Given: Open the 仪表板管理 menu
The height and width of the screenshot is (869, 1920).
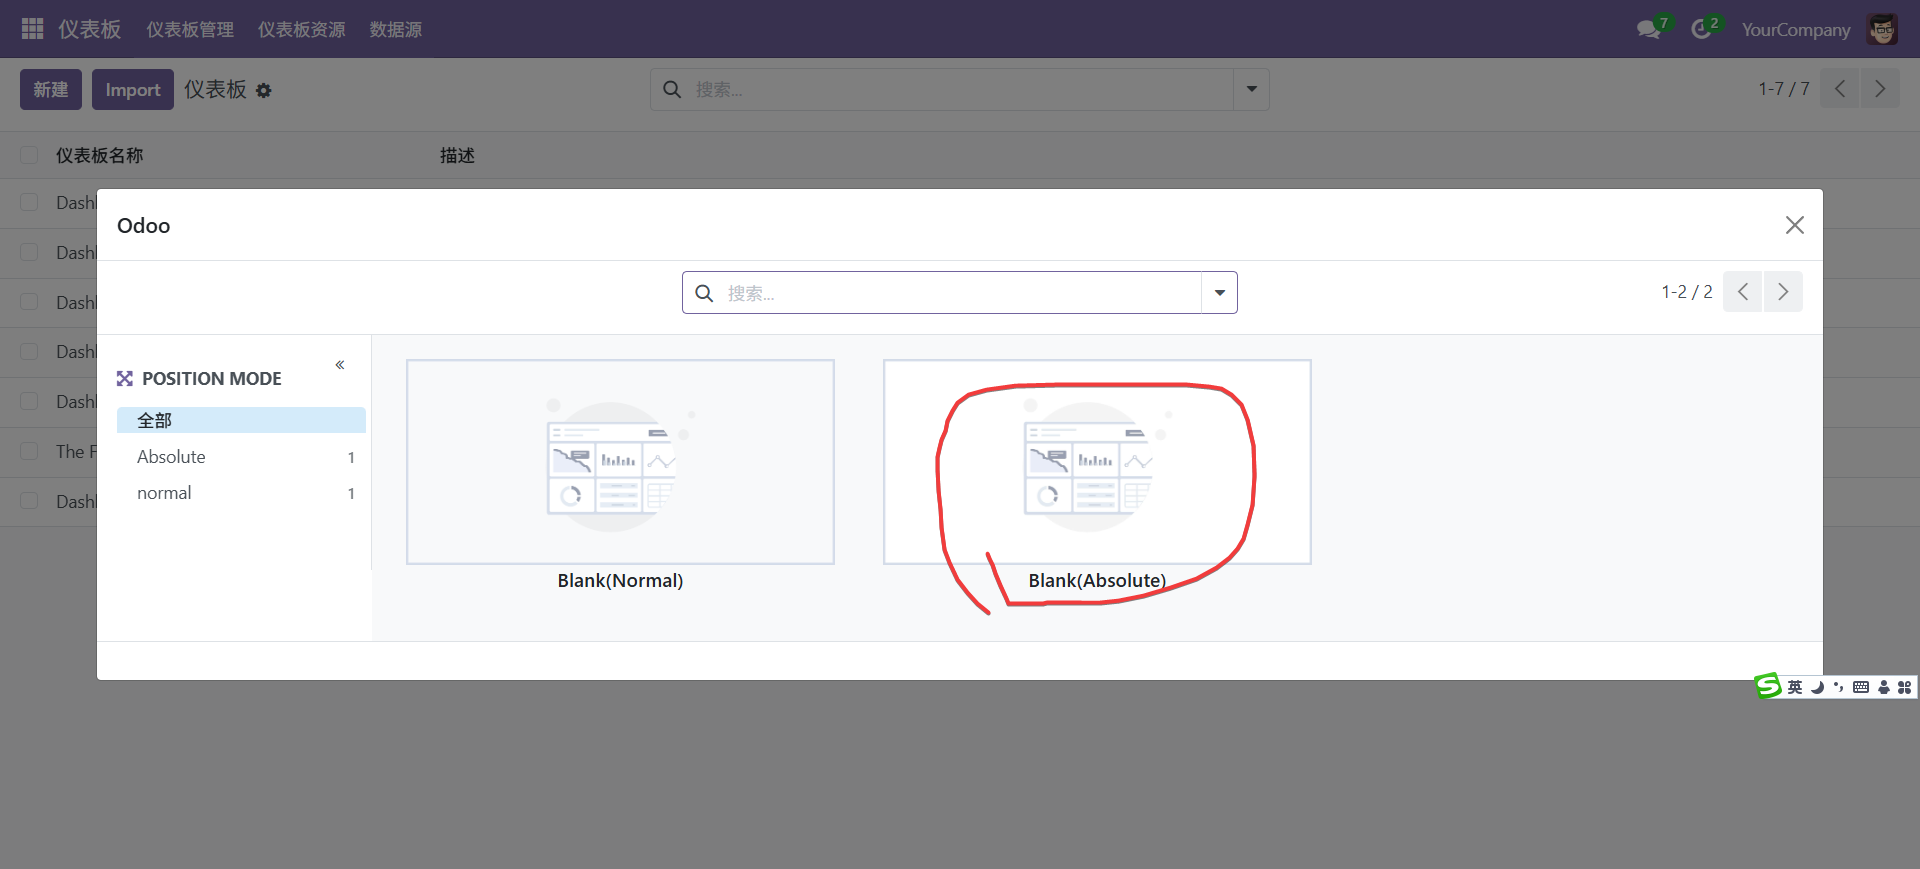Looking at the screenshot, I should coord(190,30).
